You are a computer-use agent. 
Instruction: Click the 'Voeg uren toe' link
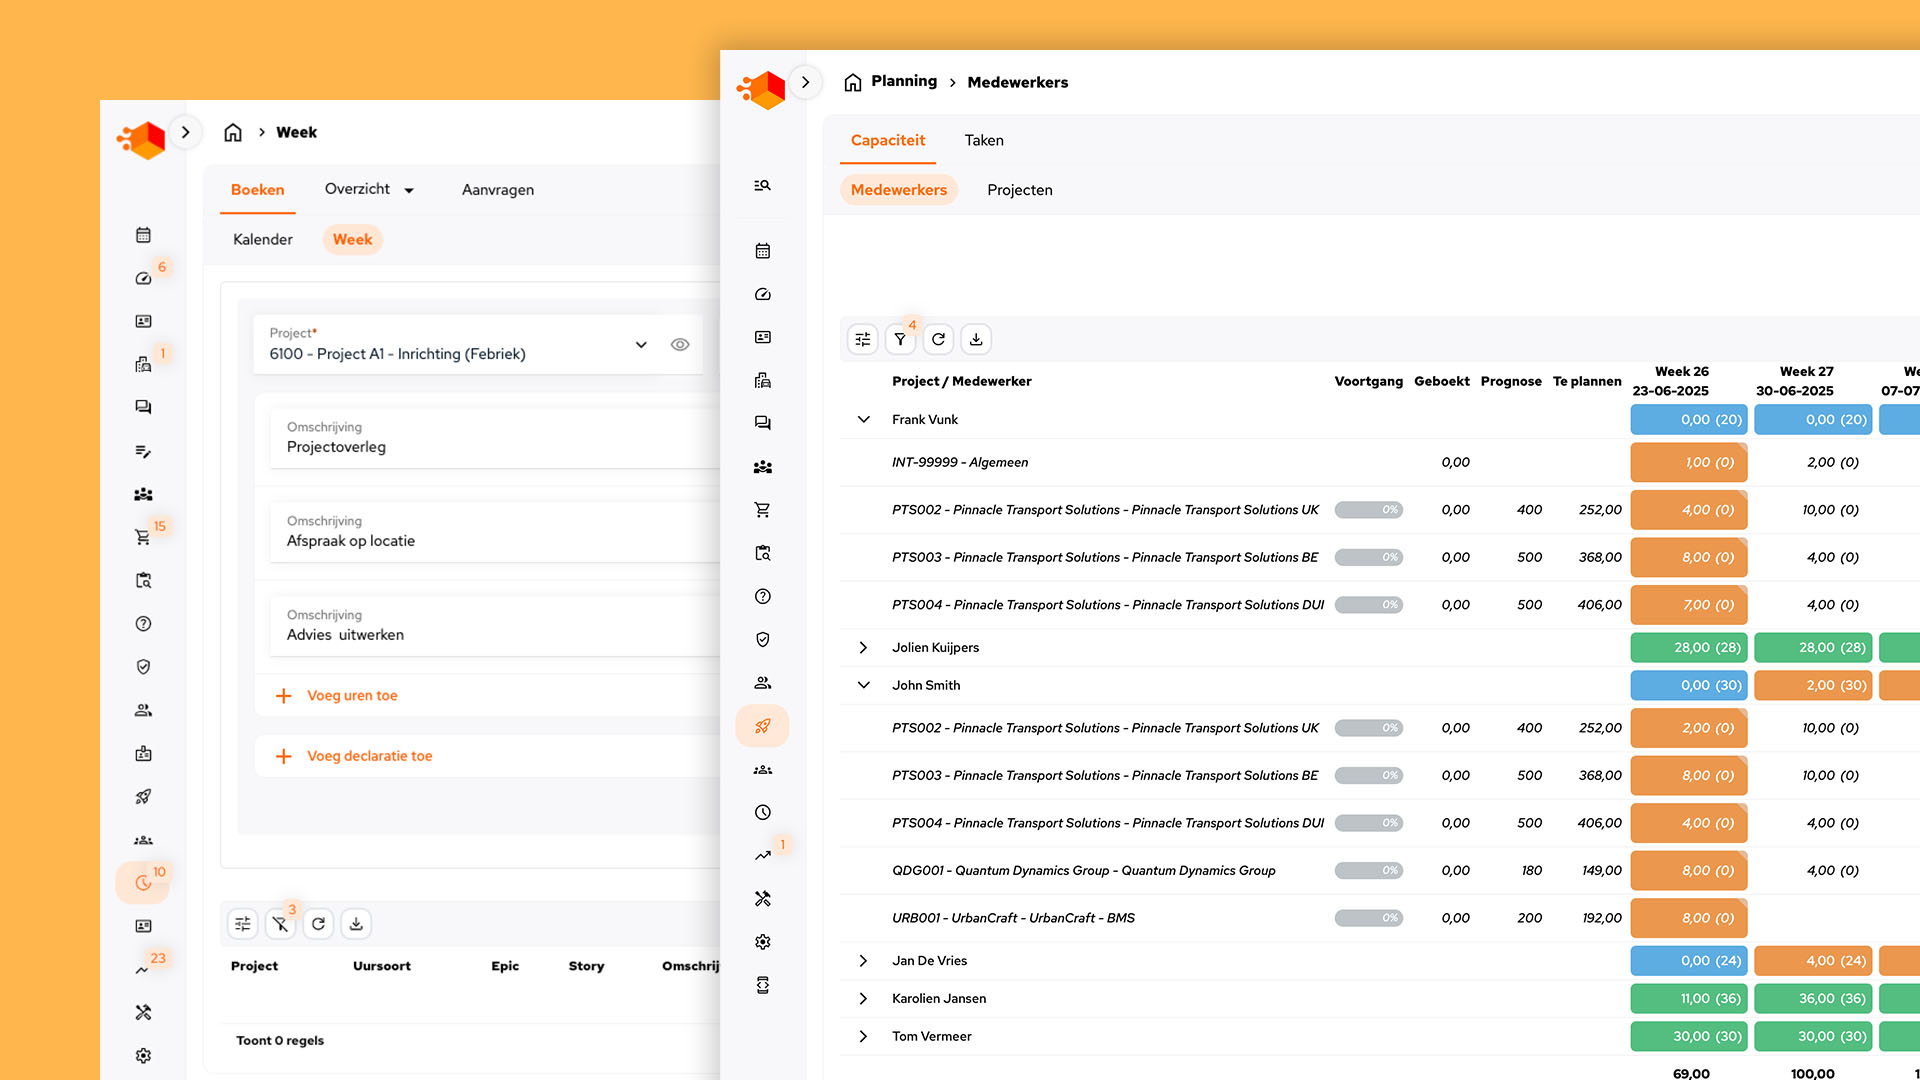tap(351, 696)
